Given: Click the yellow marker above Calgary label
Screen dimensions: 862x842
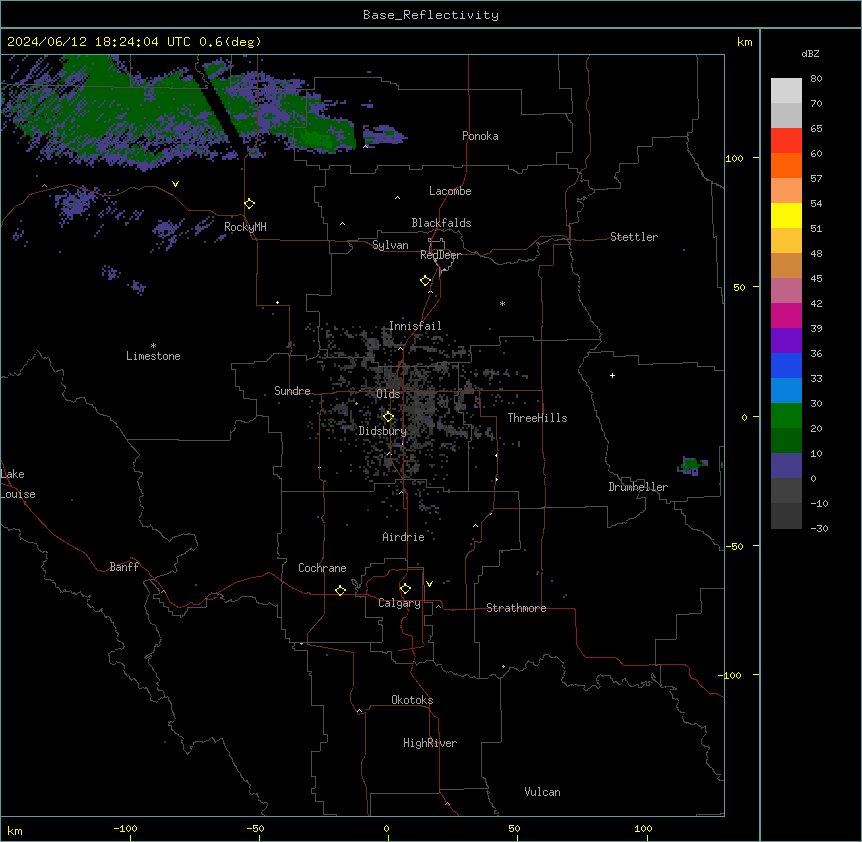Looking at the screenshot, I should 405,589.
